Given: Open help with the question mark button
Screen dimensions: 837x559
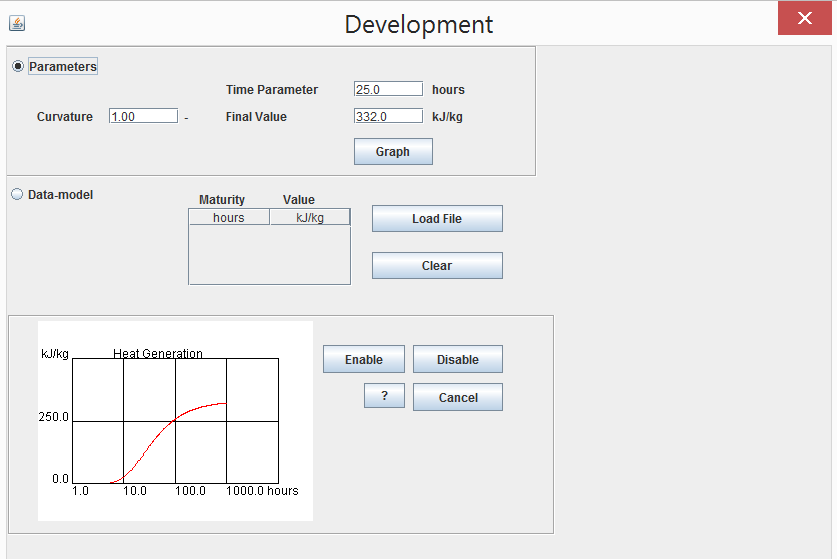Looking at the screenshot, I should (384, 396).
